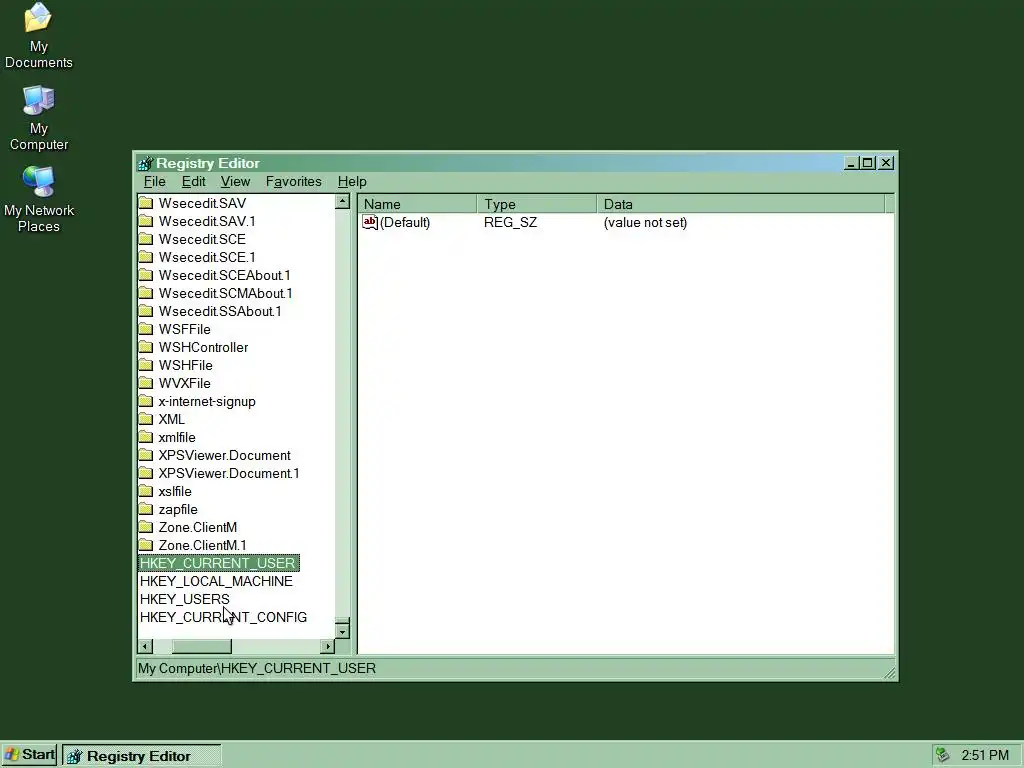1024x768 pixels.
Task: Click the tree scroll down arrow
Action: (x=343, y=632)
